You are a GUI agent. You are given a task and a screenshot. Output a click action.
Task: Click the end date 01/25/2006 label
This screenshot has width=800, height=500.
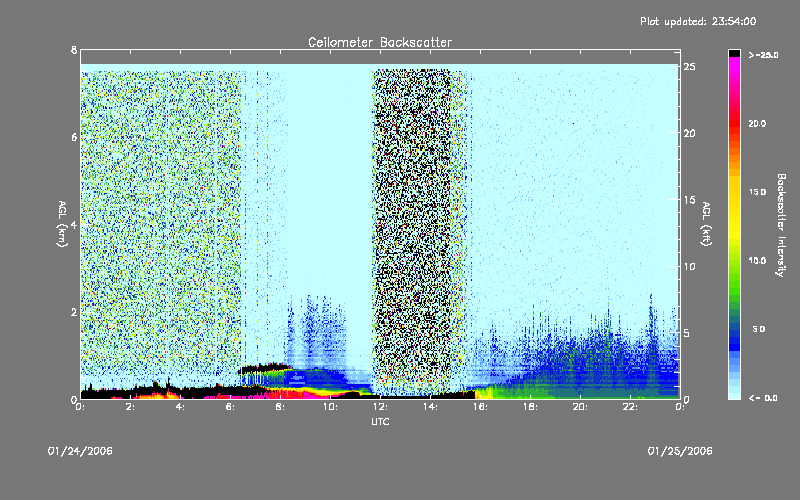680,451
